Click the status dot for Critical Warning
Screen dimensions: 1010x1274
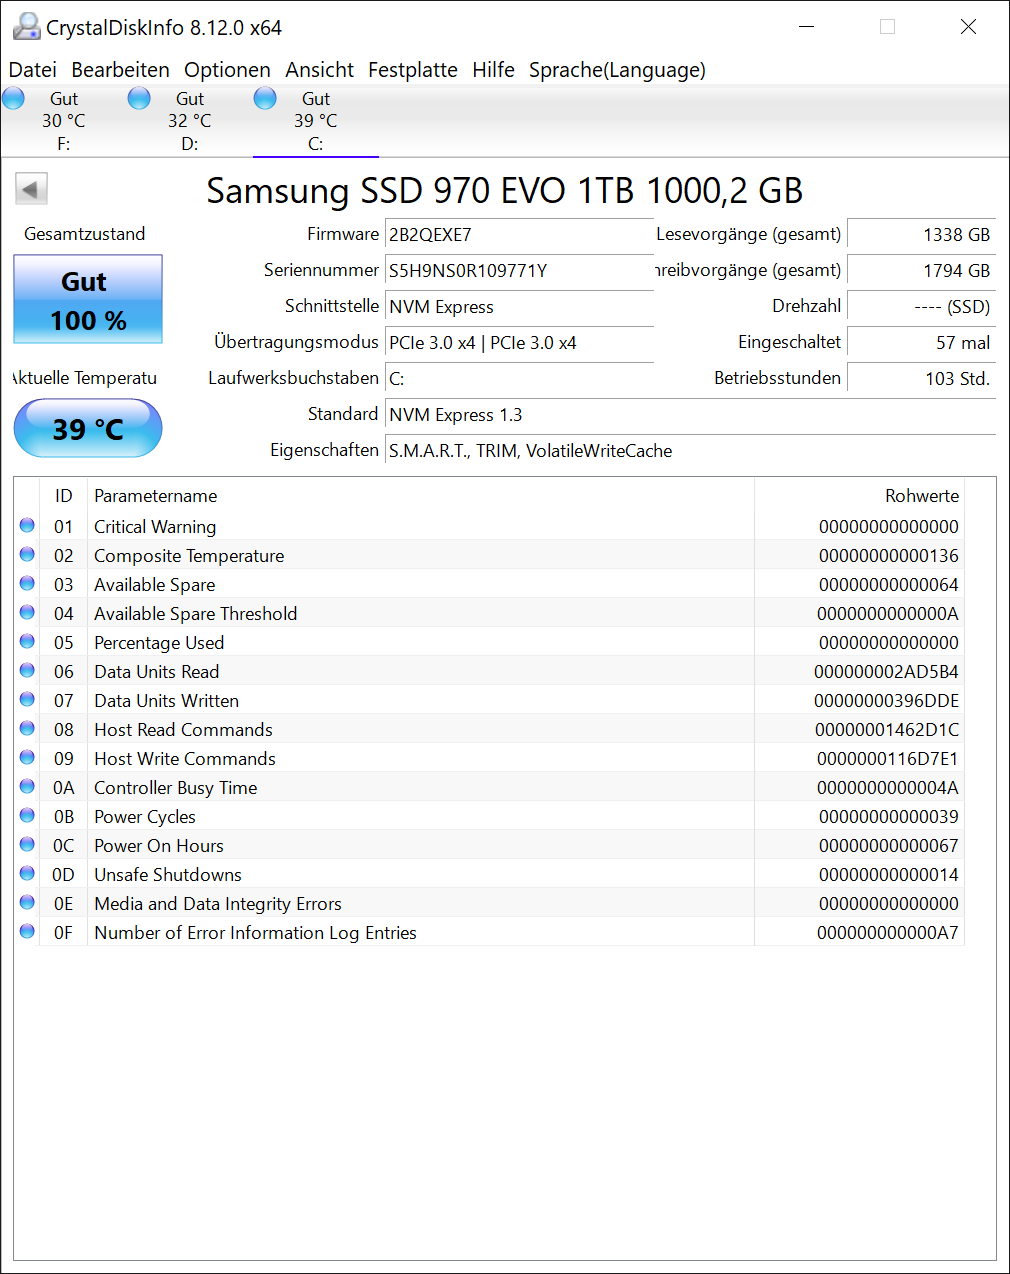[x=27, y=525]
